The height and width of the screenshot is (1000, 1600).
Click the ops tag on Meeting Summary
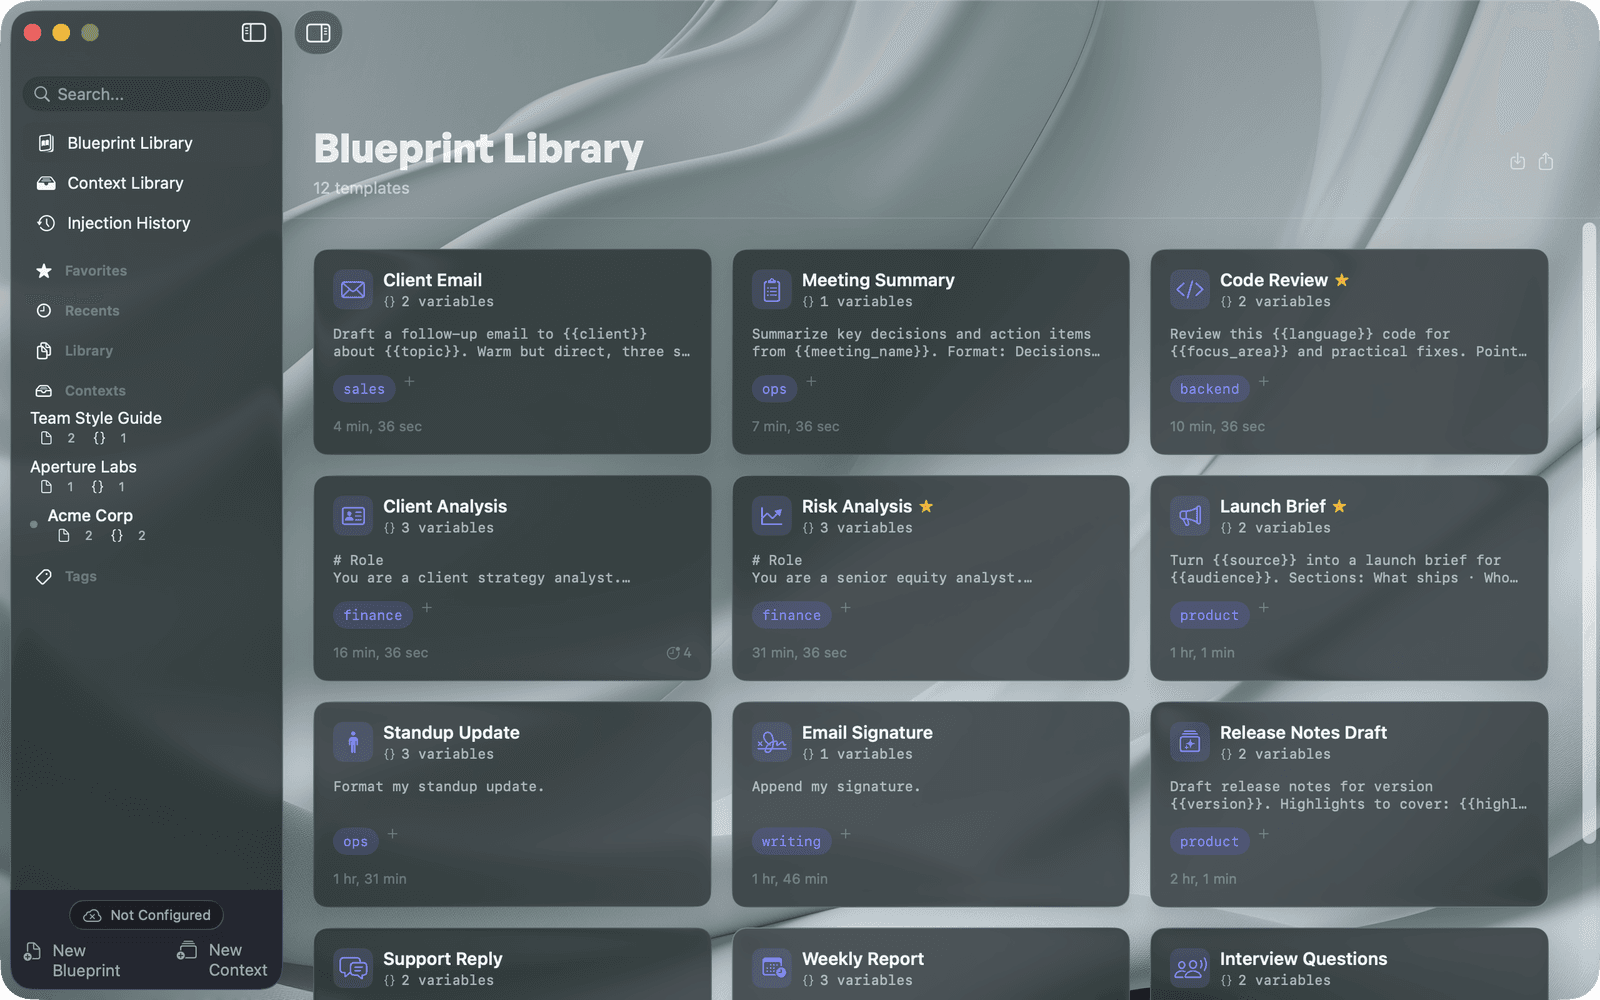[774, 389]
